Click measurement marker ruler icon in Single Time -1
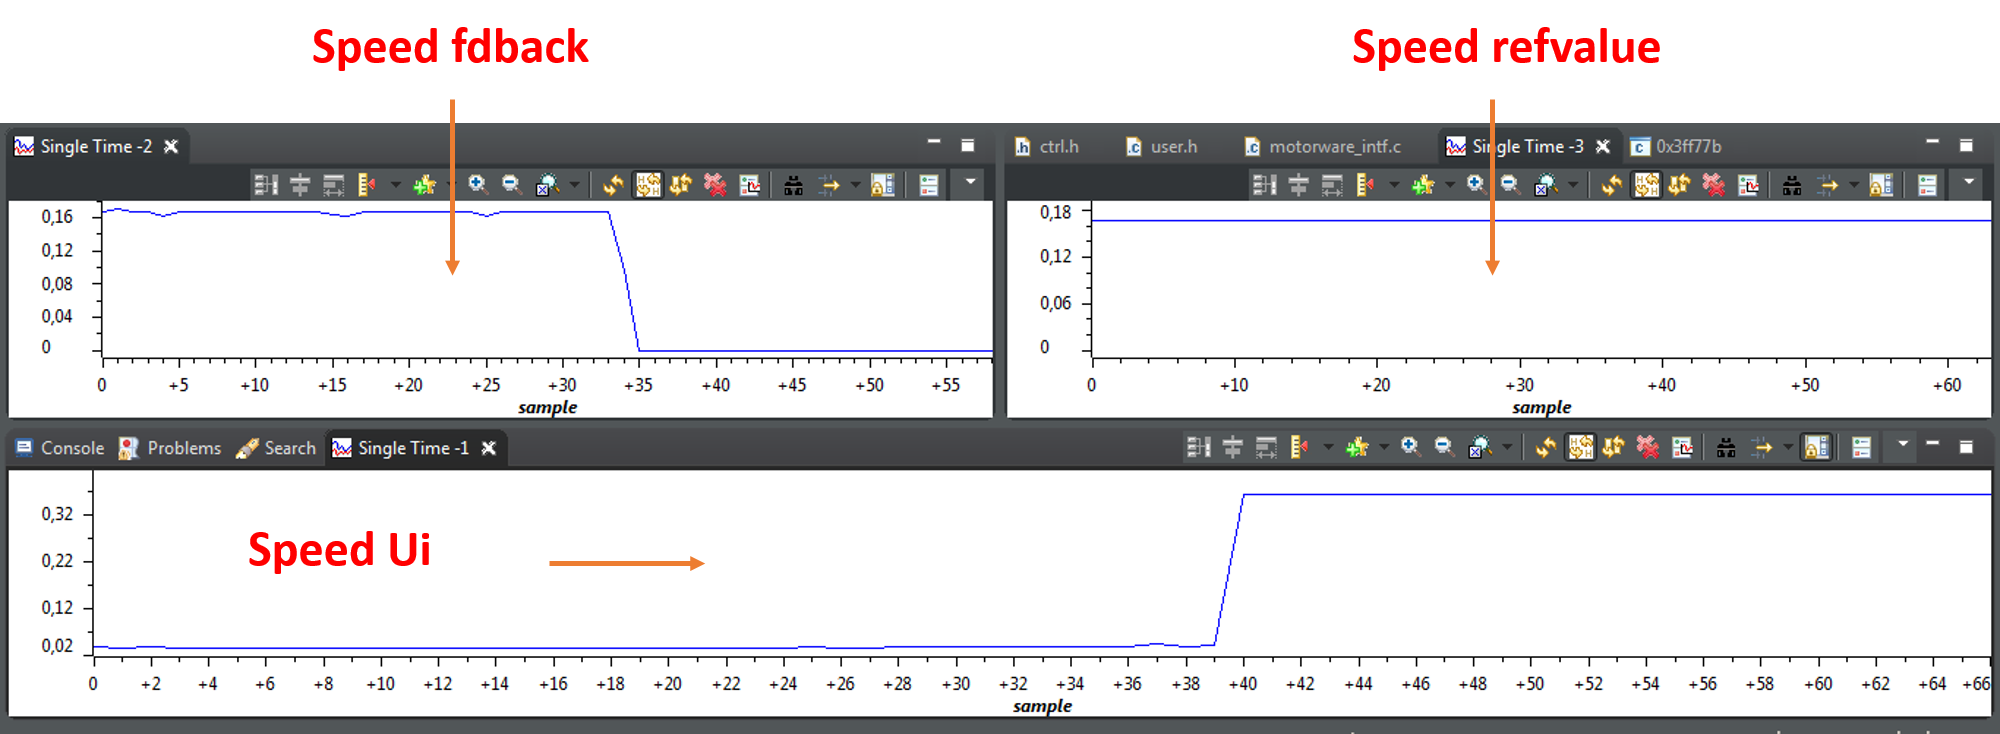 (1299, 447)
